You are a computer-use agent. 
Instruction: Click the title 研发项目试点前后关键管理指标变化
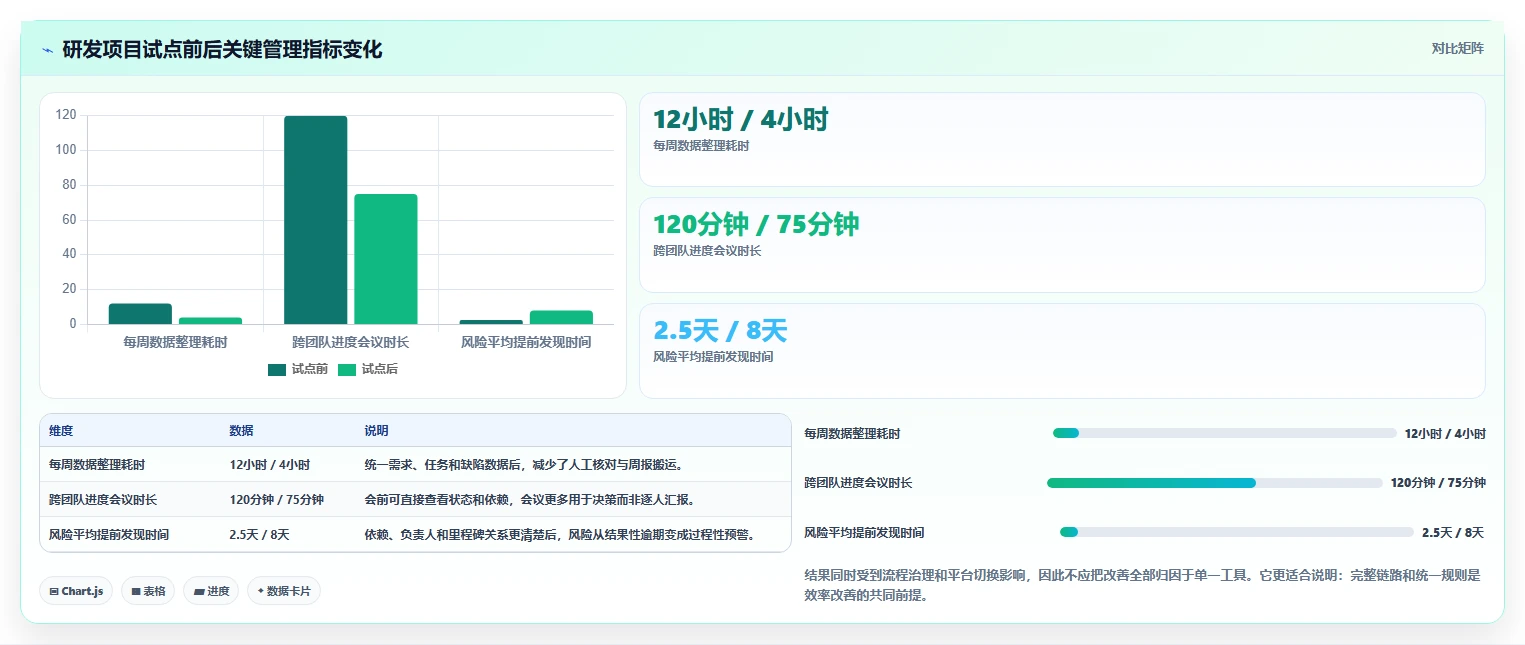point(222,50)
